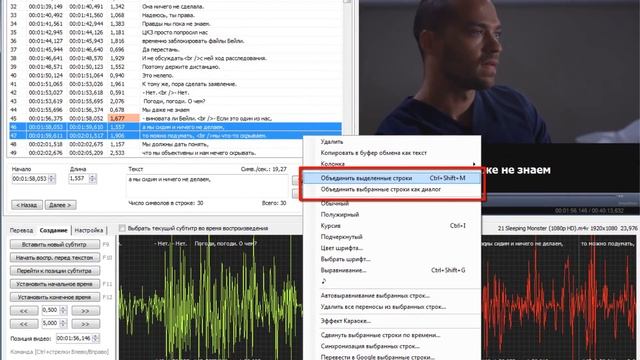The image size is (640, 360).
Task: Click the Длина field spinner arrows
Action: (93, 179)
